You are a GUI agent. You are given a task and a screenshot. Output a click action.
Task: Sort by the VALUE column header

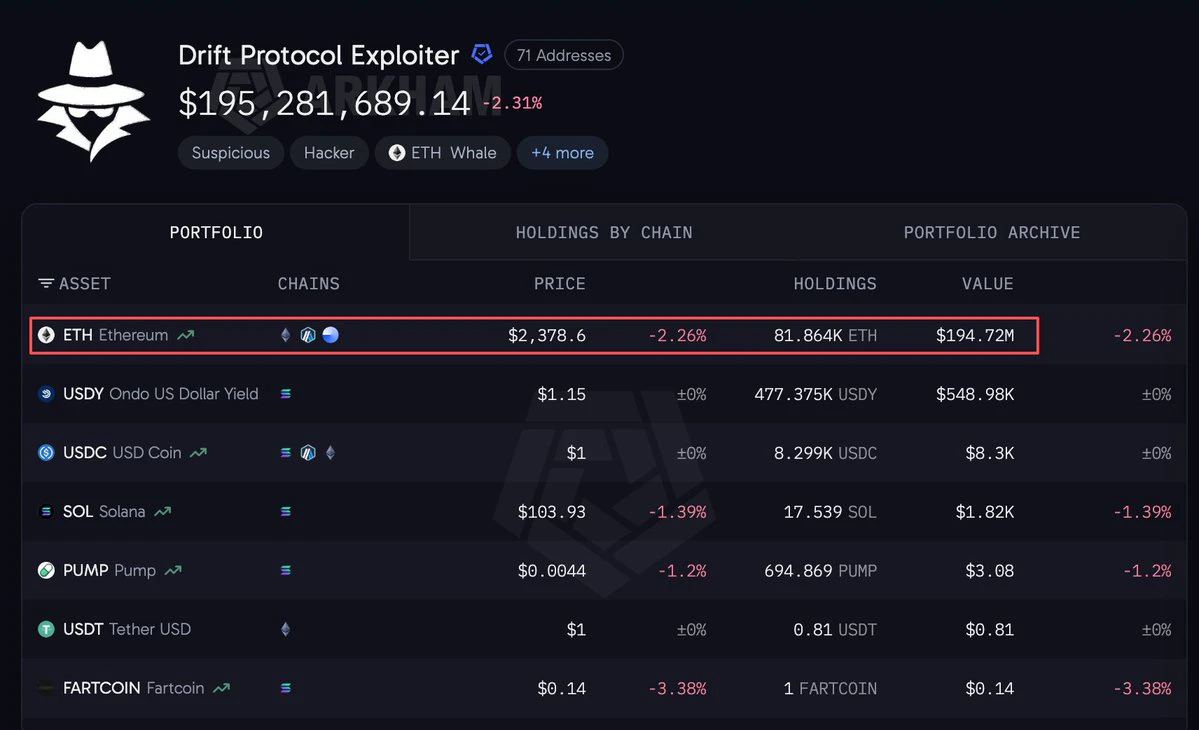coord(988,284)
